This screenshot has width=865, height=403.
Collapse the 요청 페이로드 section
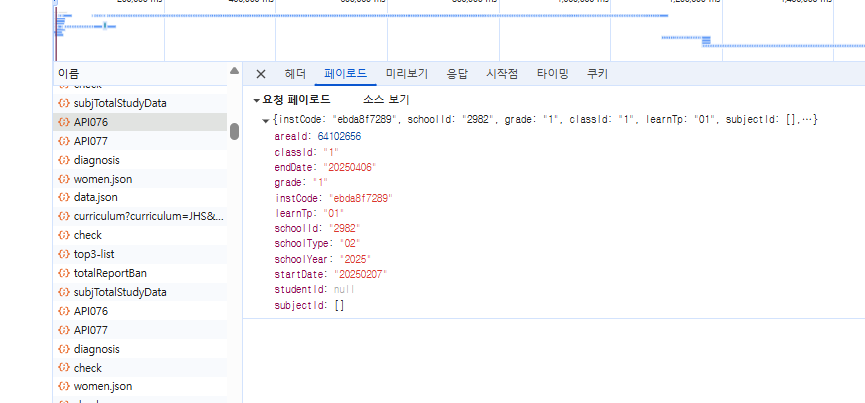click(x=257, y=100)
